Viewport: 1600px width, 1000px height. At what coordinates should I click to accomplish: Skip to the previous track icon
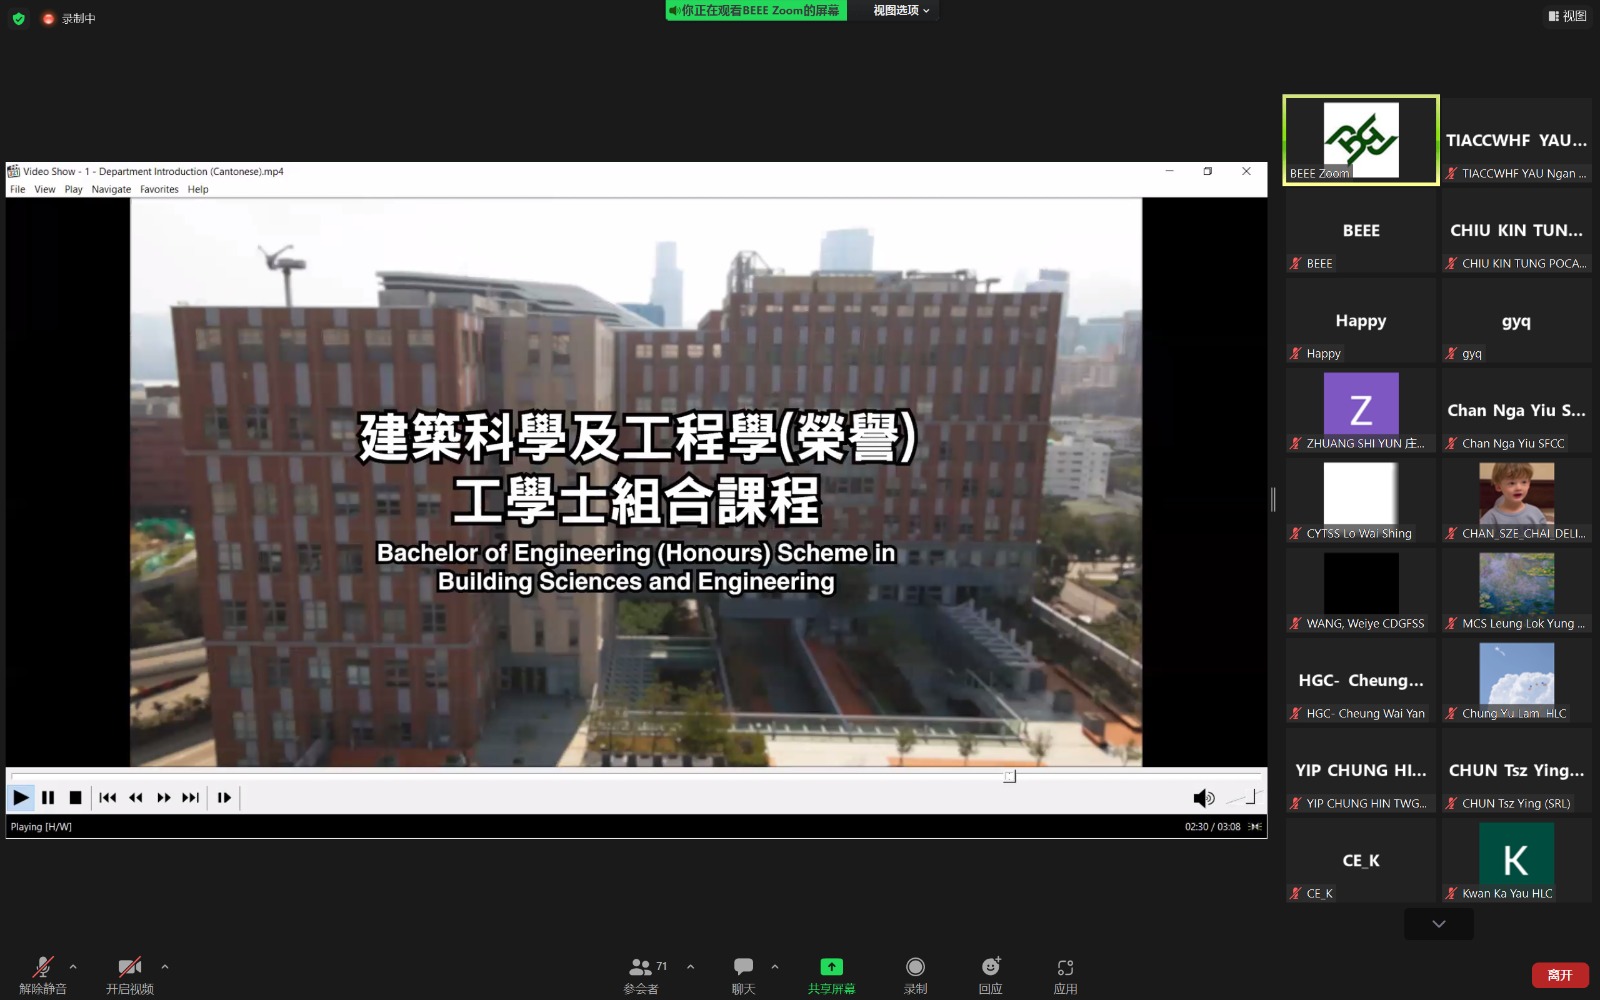[x=108, y=797]
